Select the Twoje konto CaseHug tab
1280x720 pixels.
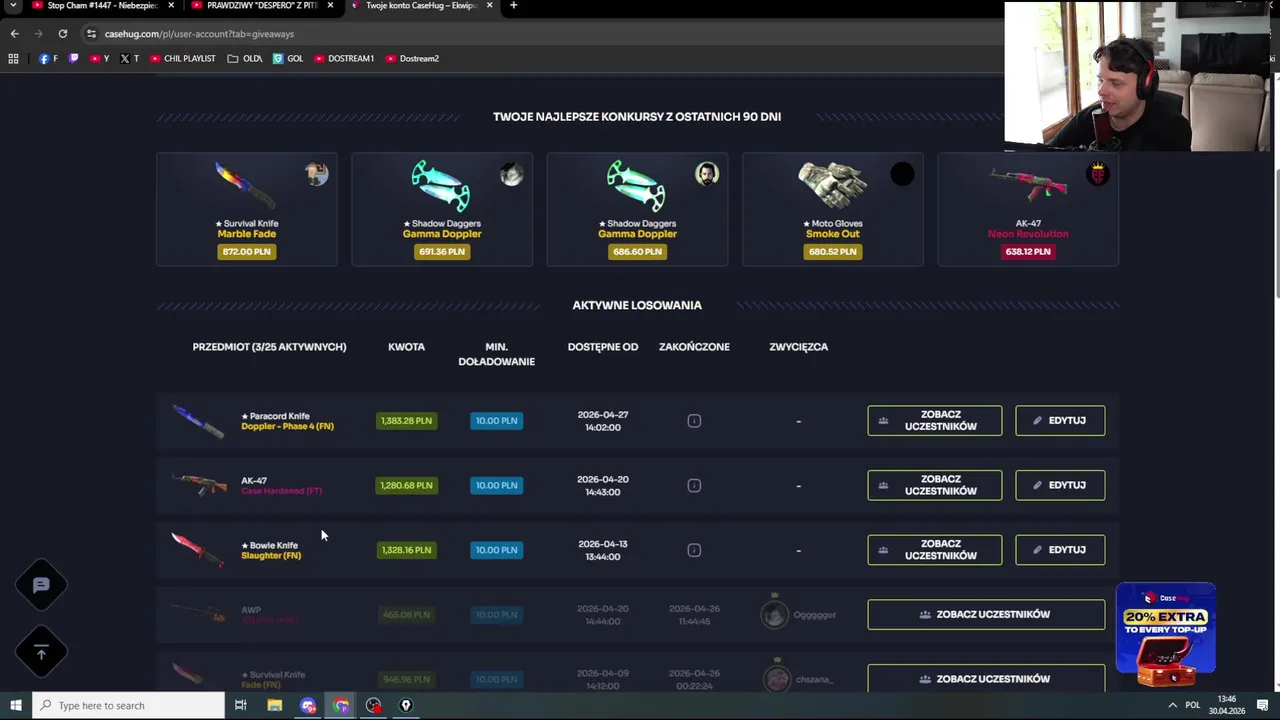pos(420,6)
